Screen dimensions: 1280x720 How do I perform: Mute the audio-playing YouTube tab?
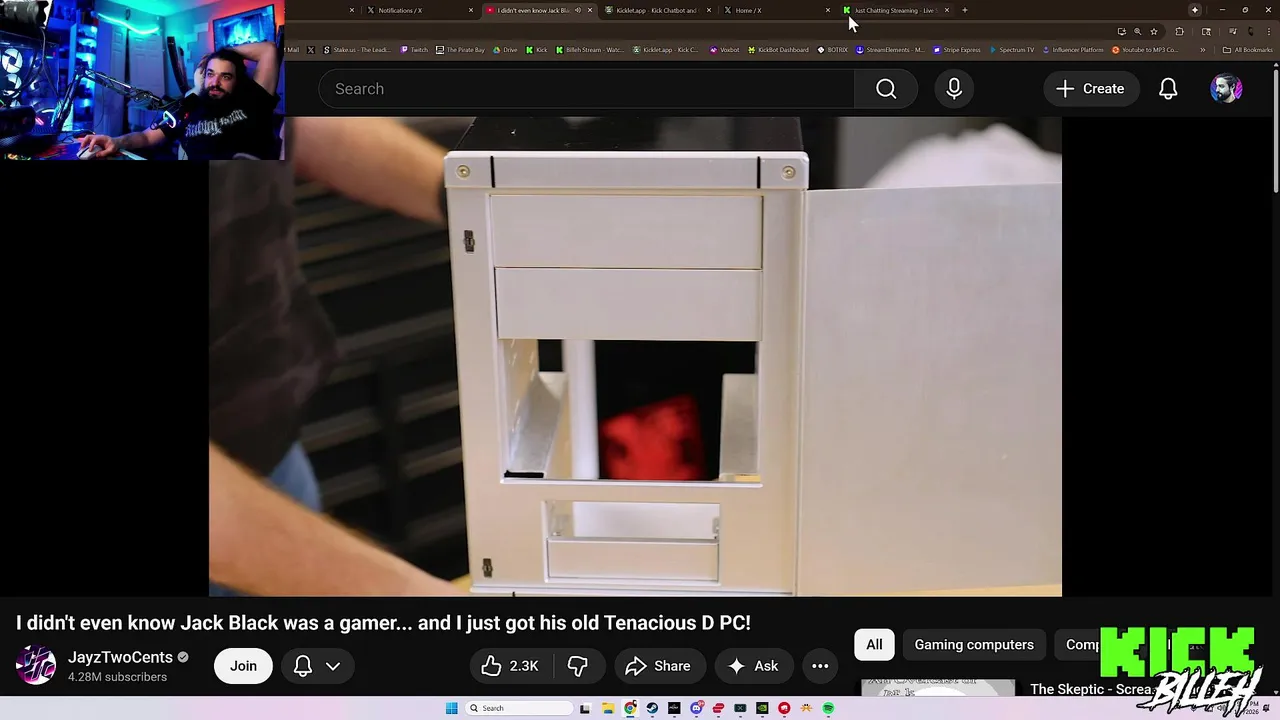[577, 10]
